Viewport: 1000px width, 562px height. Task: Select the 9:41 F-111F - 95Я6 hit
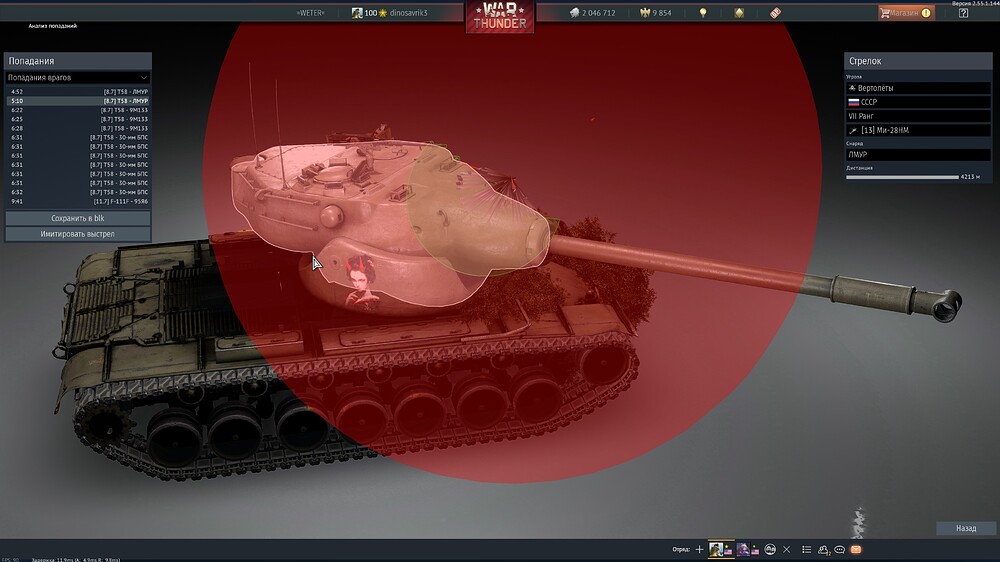tap(78, 202)
